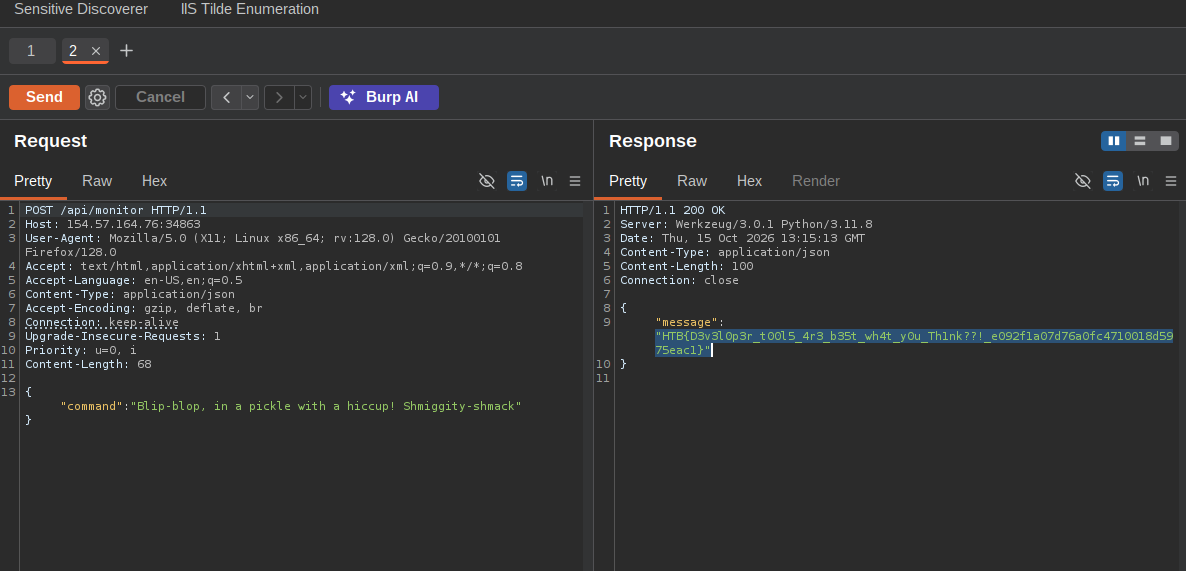Open Request pane hamburger options menu
The width and height of the screenshot is (1186, 571).
(x=575, y=181)
